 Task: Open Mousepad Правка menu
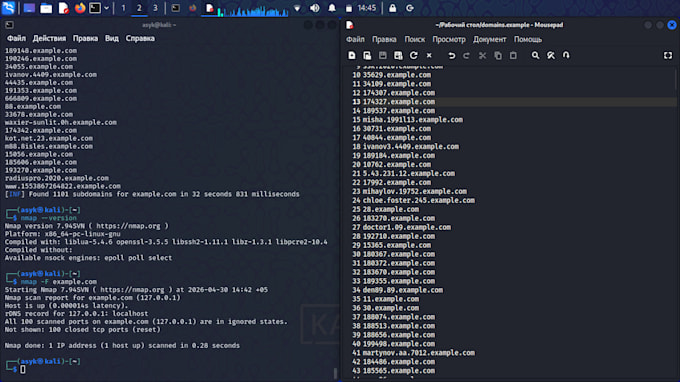(x=384, y=39)
